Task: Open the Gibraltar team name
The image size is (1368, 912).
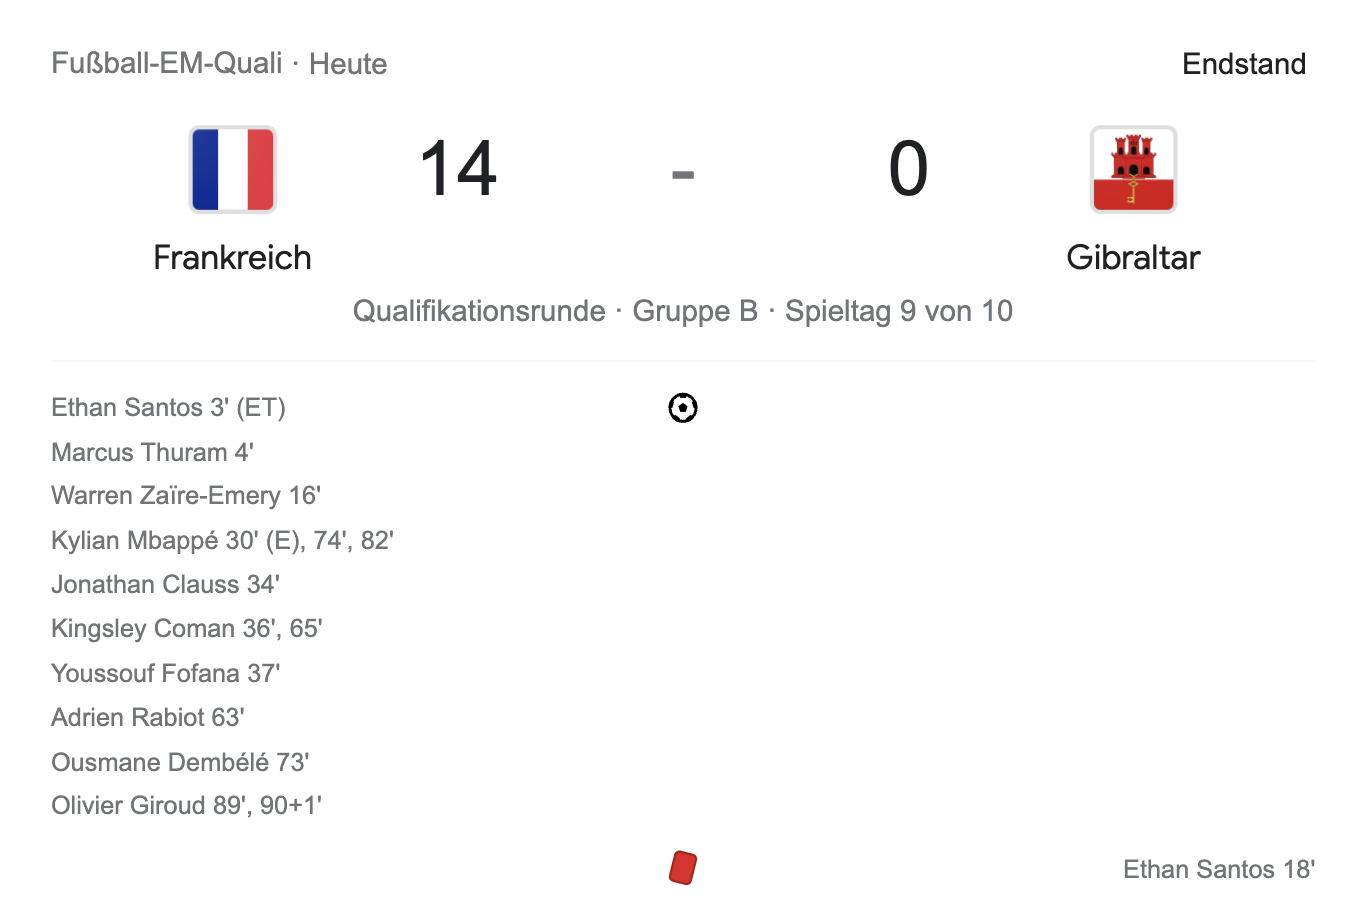Action: [x=1133, y=258]
